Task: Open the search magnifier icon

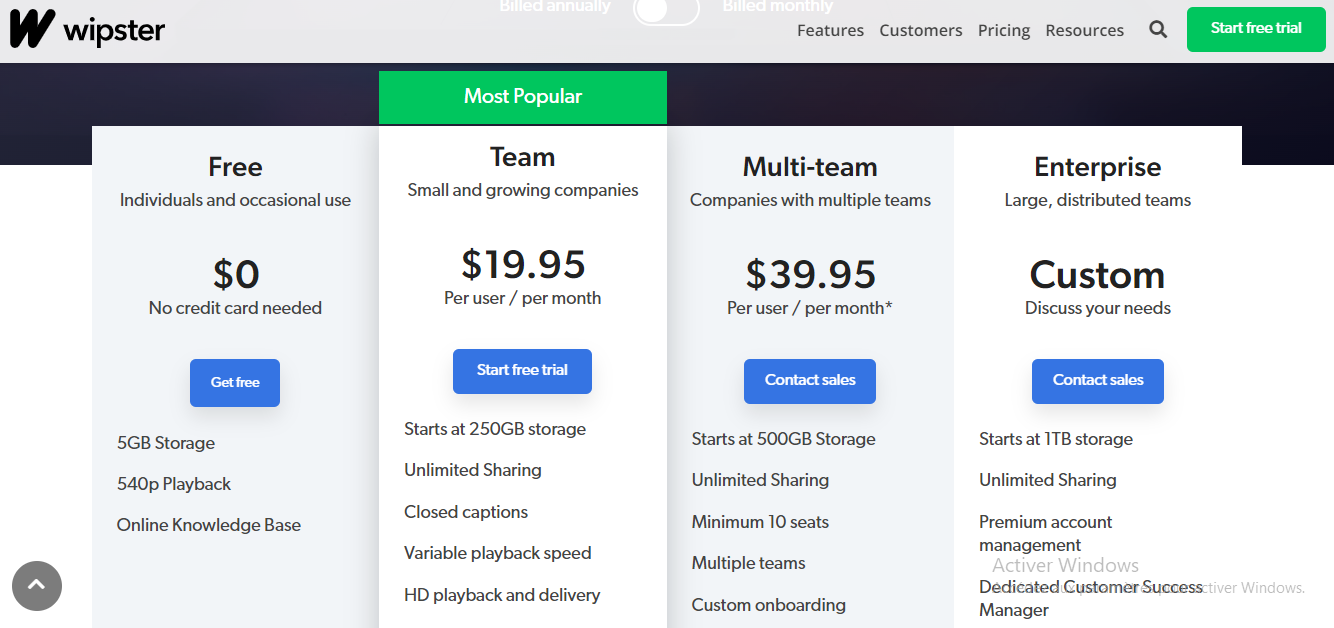Action: click(x=1158, y=30)
